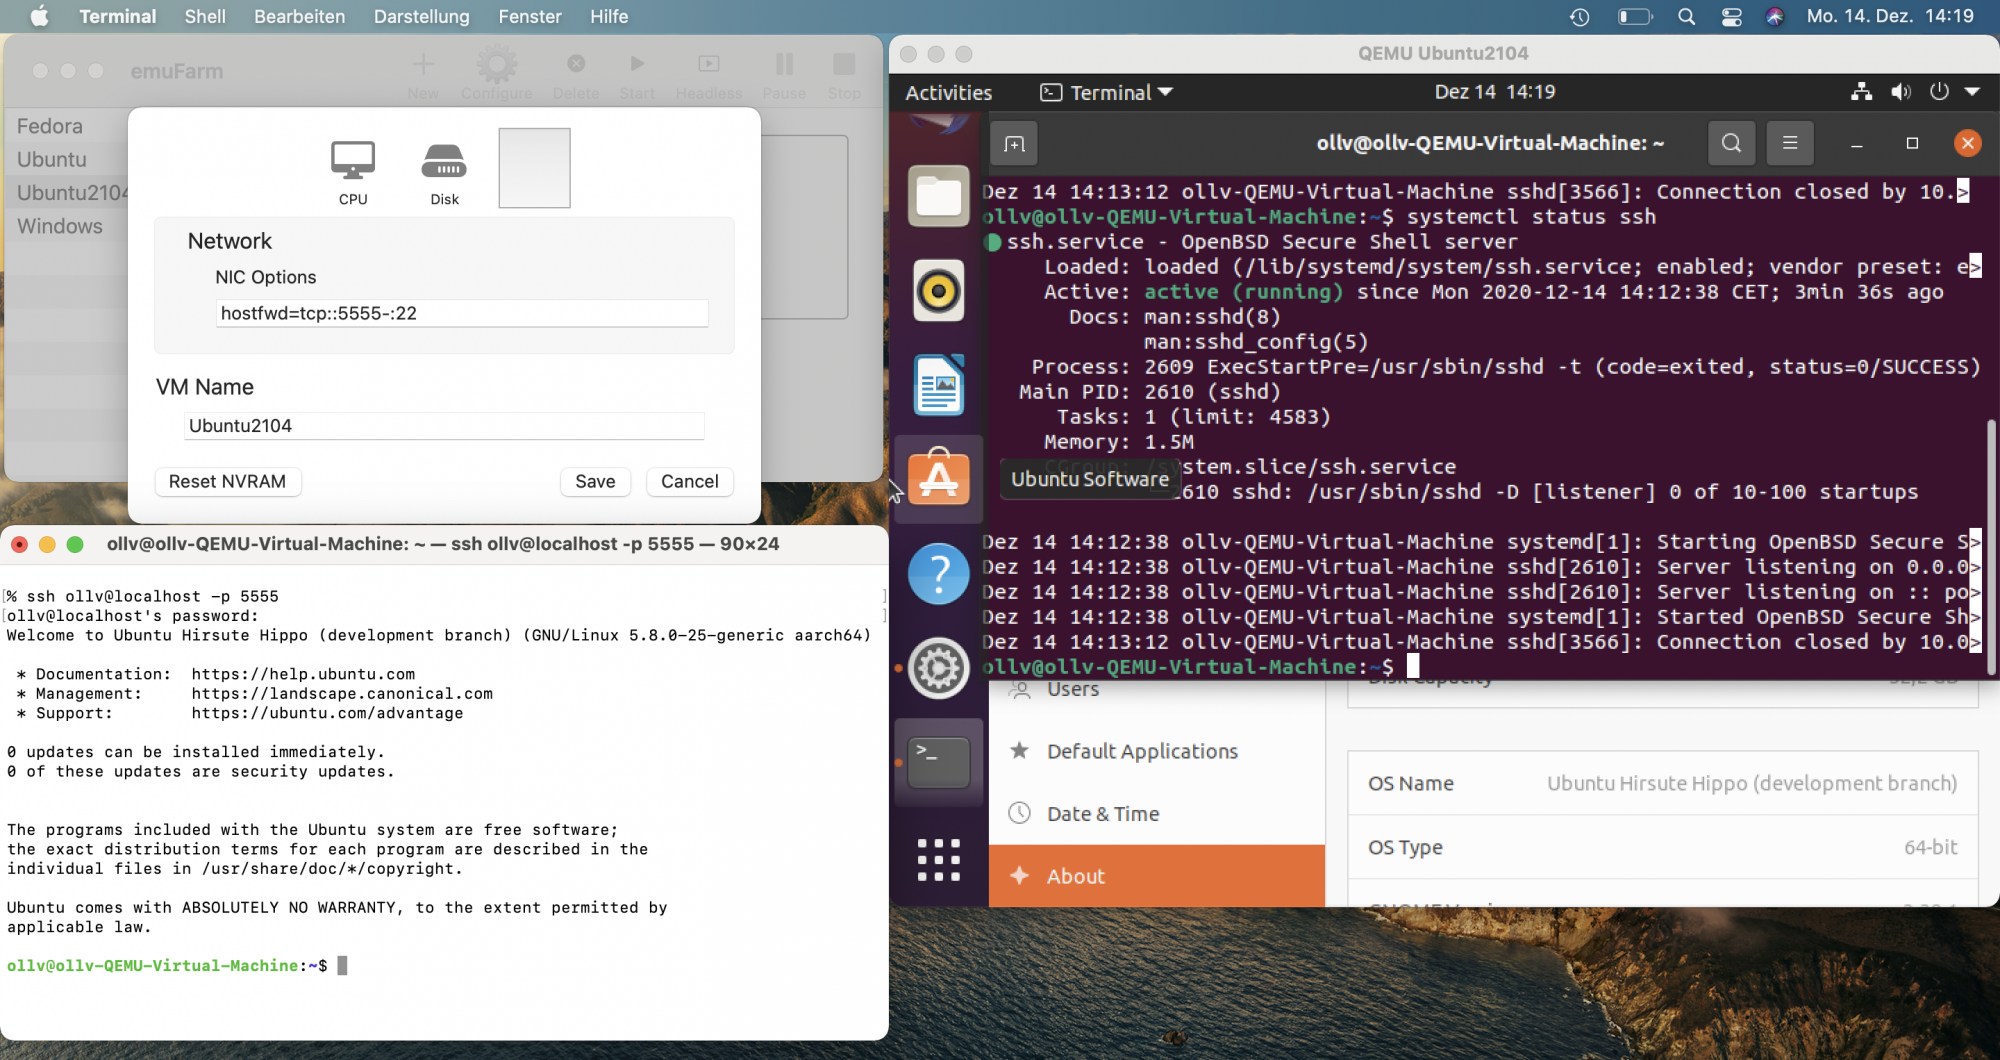Click the OS Name row in About
Screen dimensions: 2000x1060
tap(1662, 783)
